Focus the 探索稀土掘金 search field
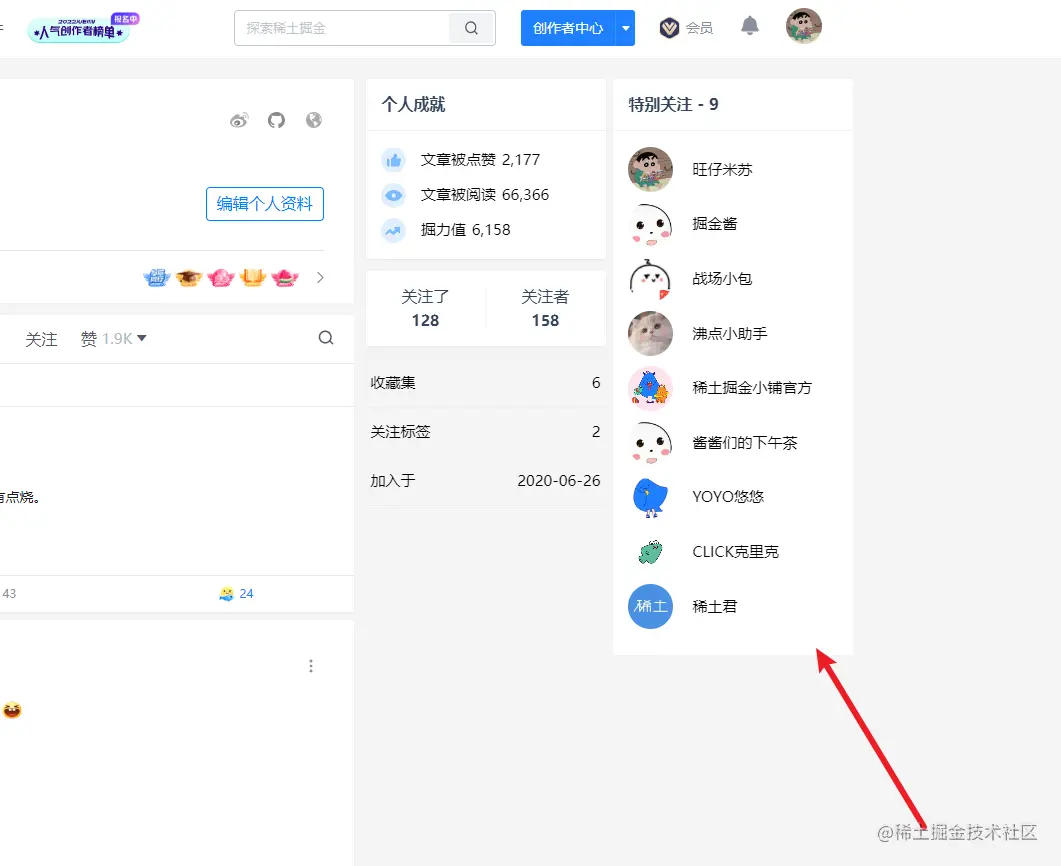This screenshot has width=1061, height=866. click(342, 28)
